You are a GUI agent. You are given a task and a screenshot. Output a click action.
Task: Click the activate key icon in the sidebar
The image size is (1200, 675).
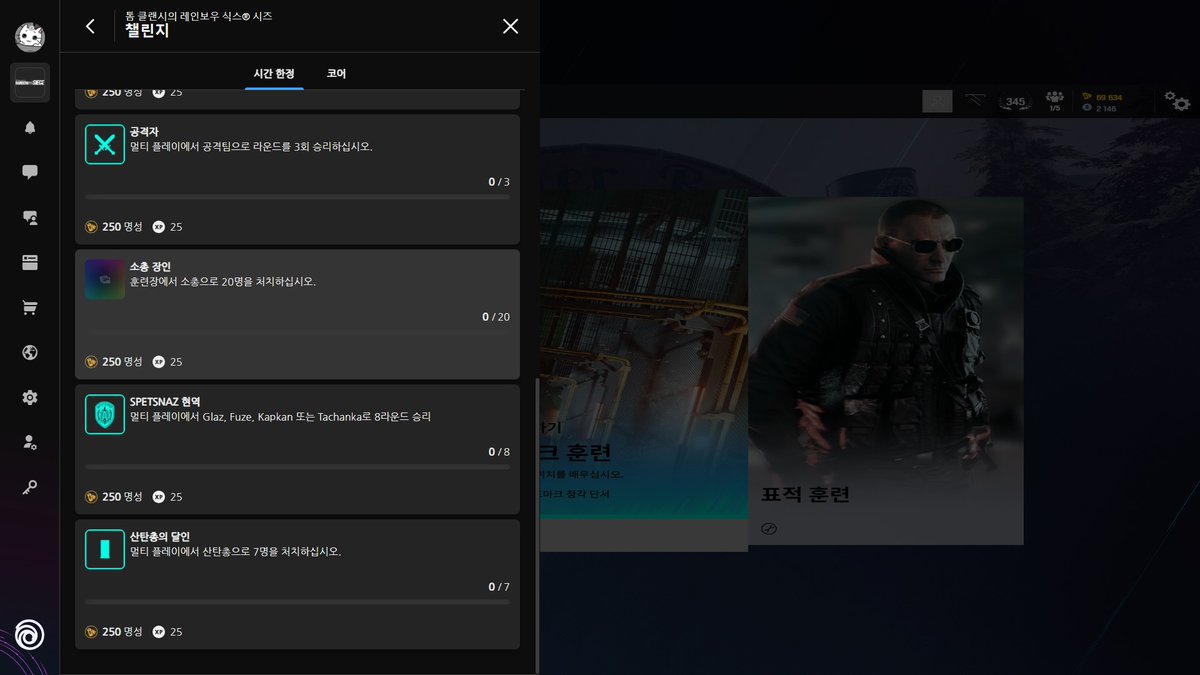[x=30, y=487]
